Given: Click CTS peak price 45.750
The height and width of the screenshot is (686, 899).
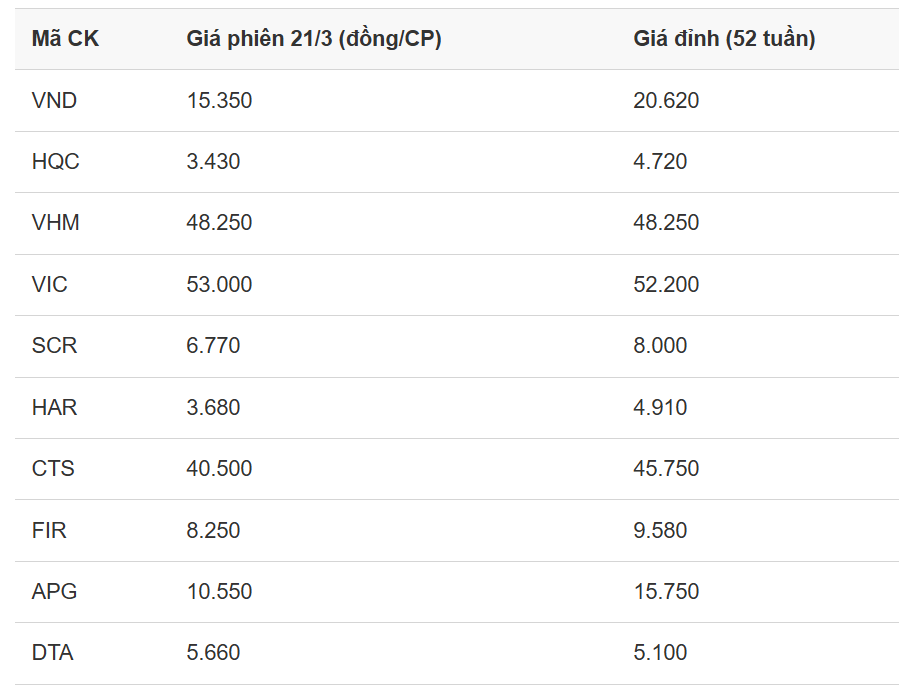Looking at the screenshot, I should click(x=666, y=468).
